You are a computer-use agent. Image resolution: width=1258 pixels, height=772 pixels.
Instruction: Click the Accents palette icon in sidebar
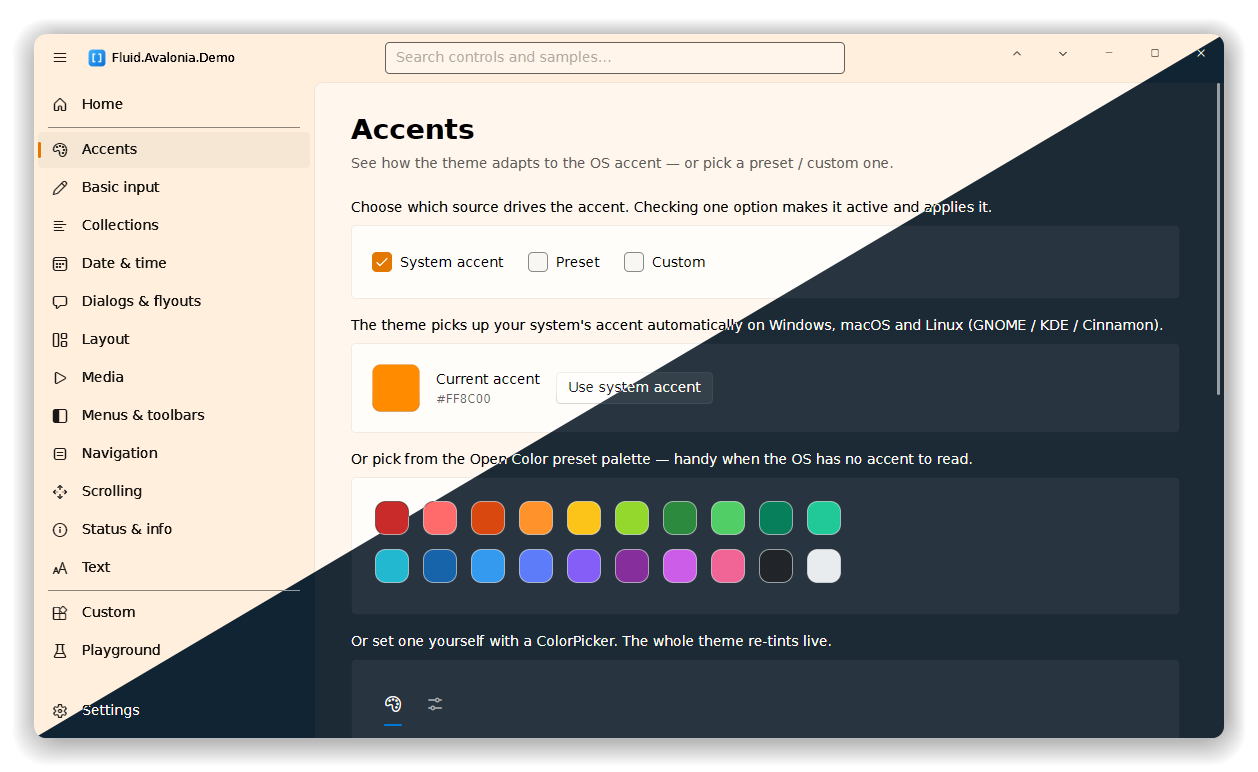60,149
